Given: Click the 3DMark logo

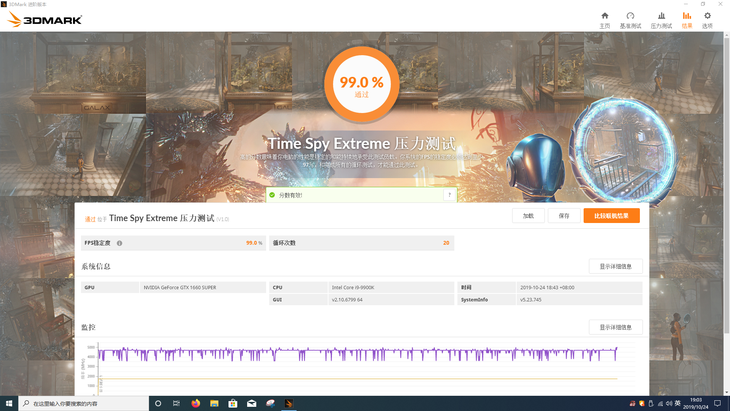Looking at the screenshot, I should coord(45,20).
